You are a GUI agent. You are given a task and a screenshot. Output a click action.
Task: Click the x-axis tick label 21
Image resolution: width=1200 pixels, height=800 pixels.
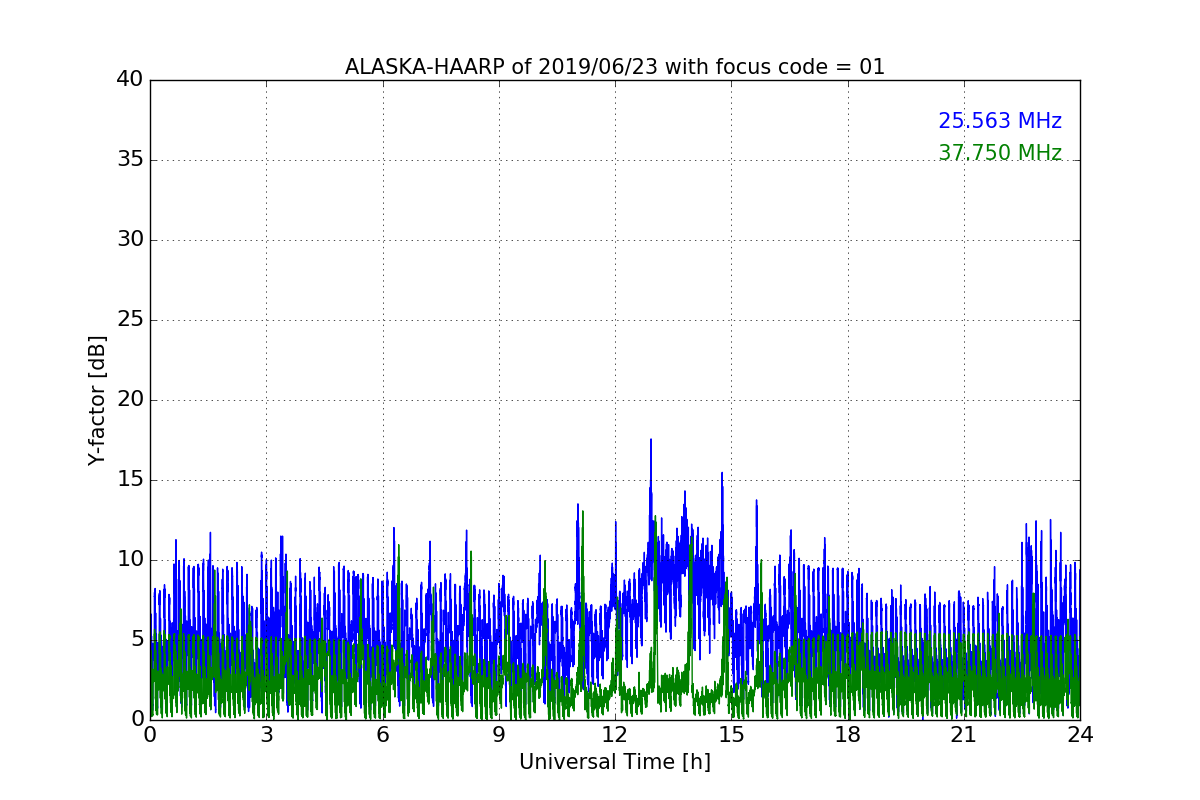(964, 735)
